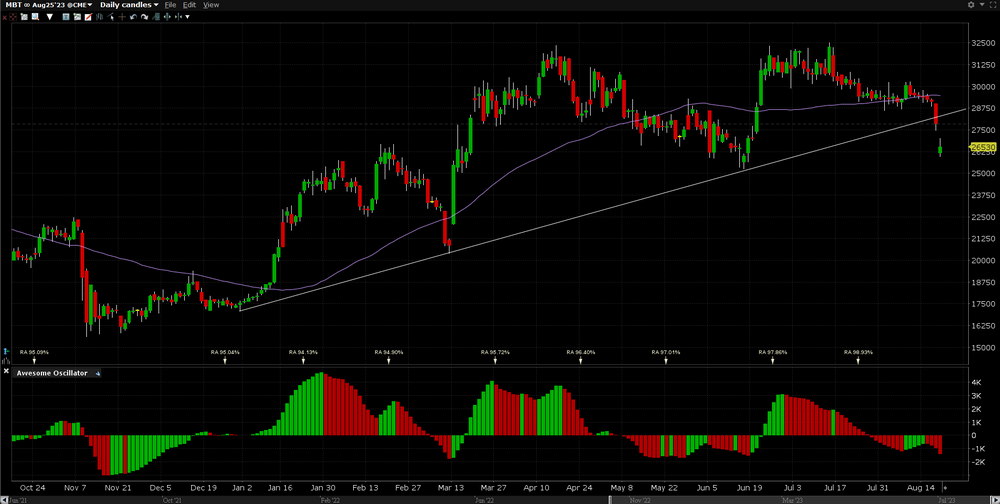Open the View menu
Image resolution: width=1000 pixels, height=504 pixels.
tap(211, 5)
